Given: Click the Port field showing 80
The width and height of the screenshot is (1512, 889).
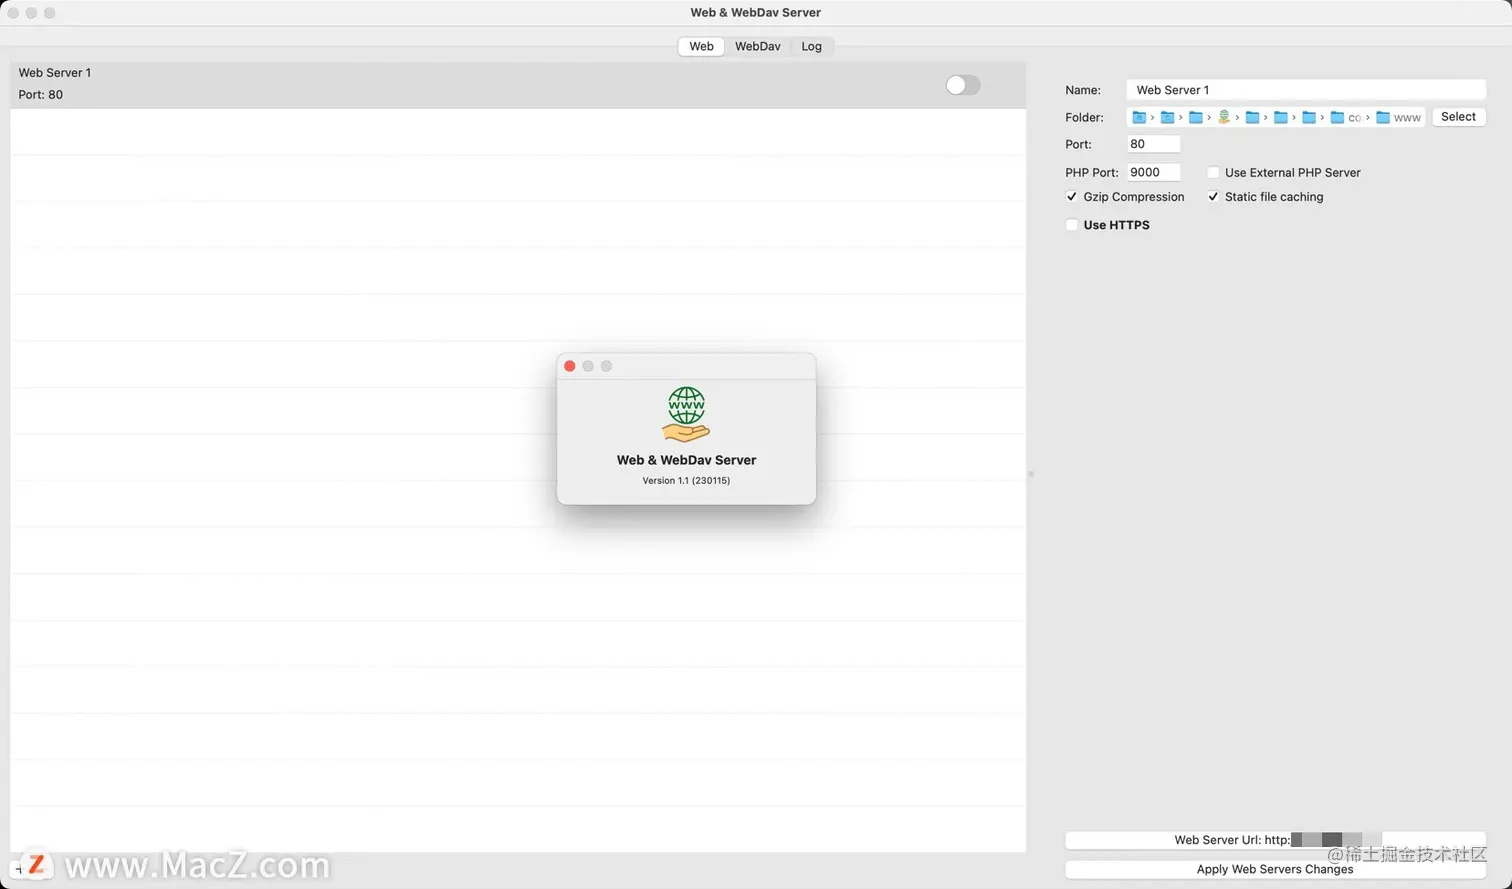Looking at the screenshot, I should click(x=1154, y=144).
